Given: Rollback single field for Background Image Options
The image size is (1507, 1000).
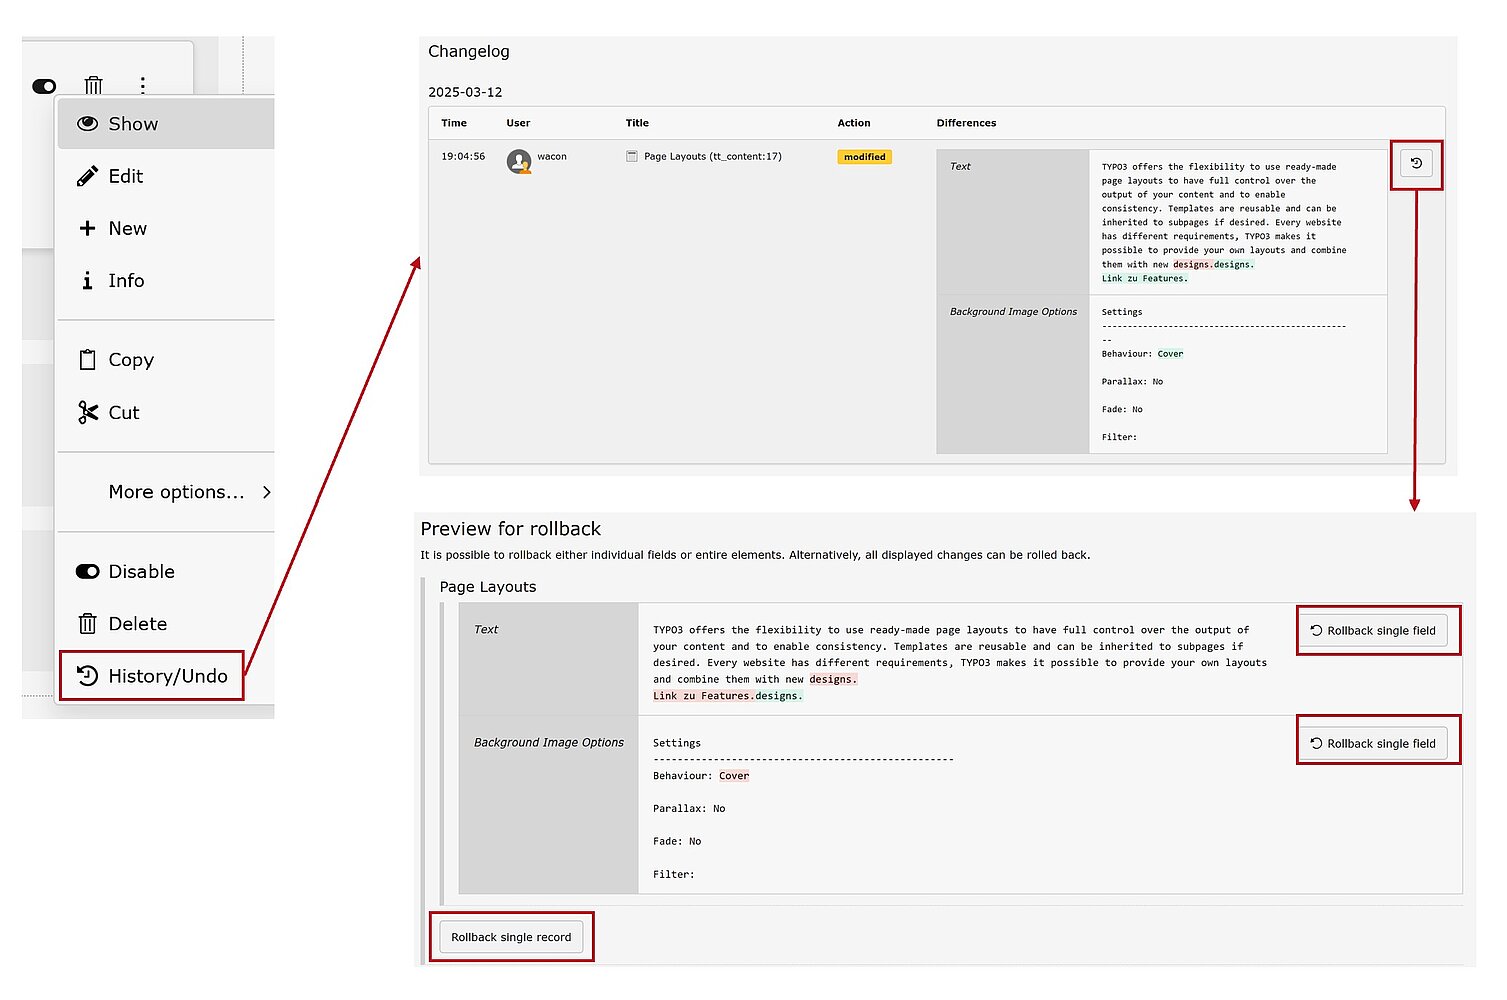Looking at the screenshot, I should point(1373,744).
